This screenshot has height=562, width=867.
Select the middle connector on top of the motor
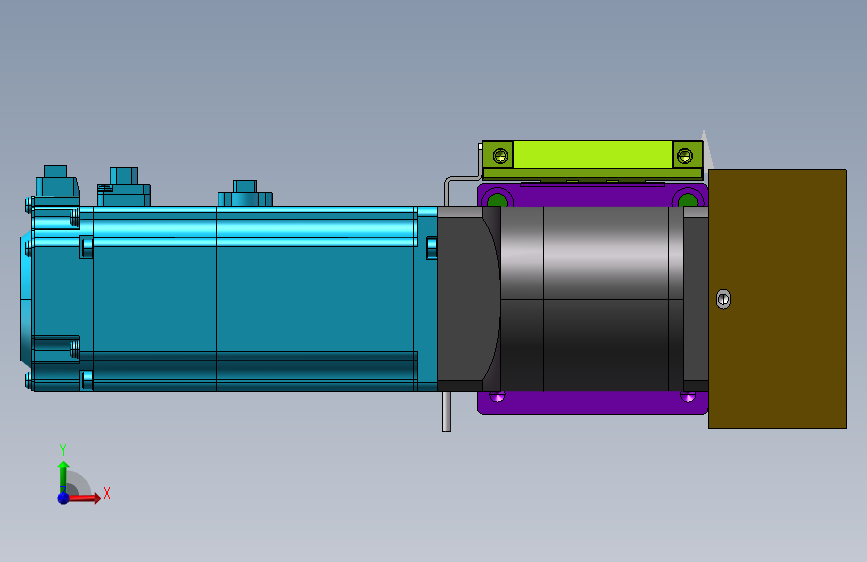pyautogui.click(x=124, y=187)
